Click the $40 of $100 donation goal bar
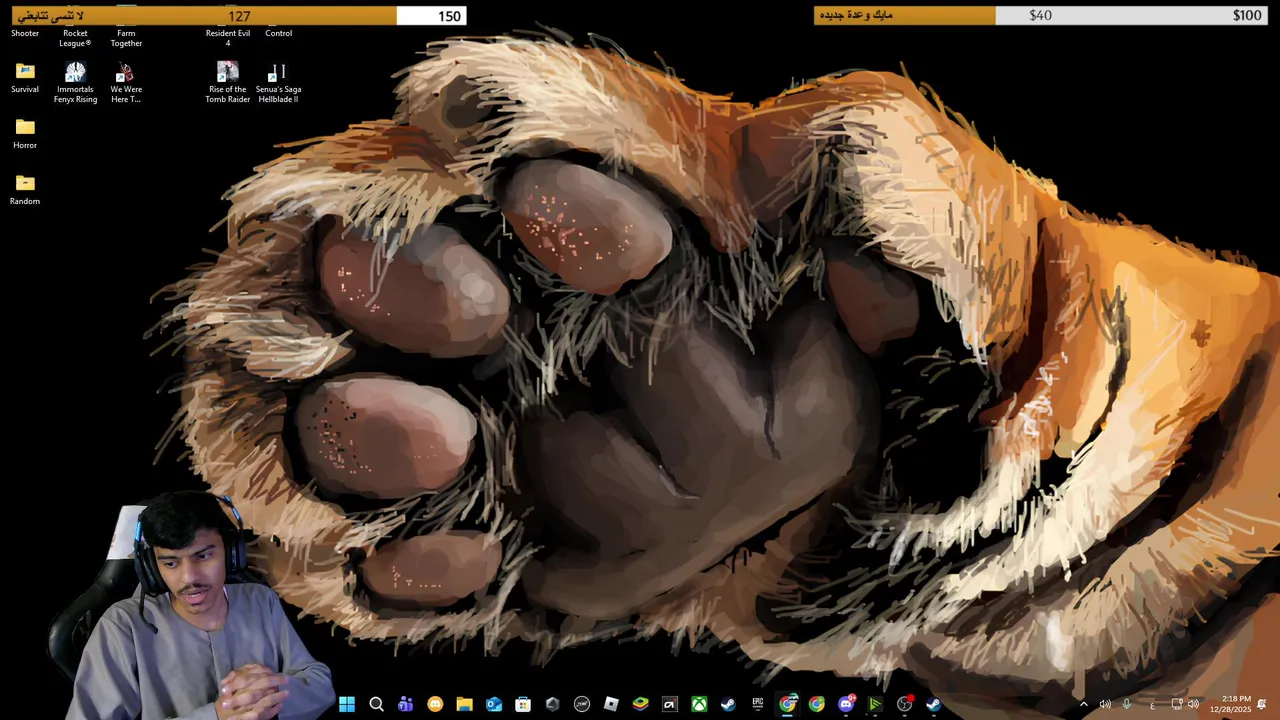1280x720 pixels. [1042, 15]
